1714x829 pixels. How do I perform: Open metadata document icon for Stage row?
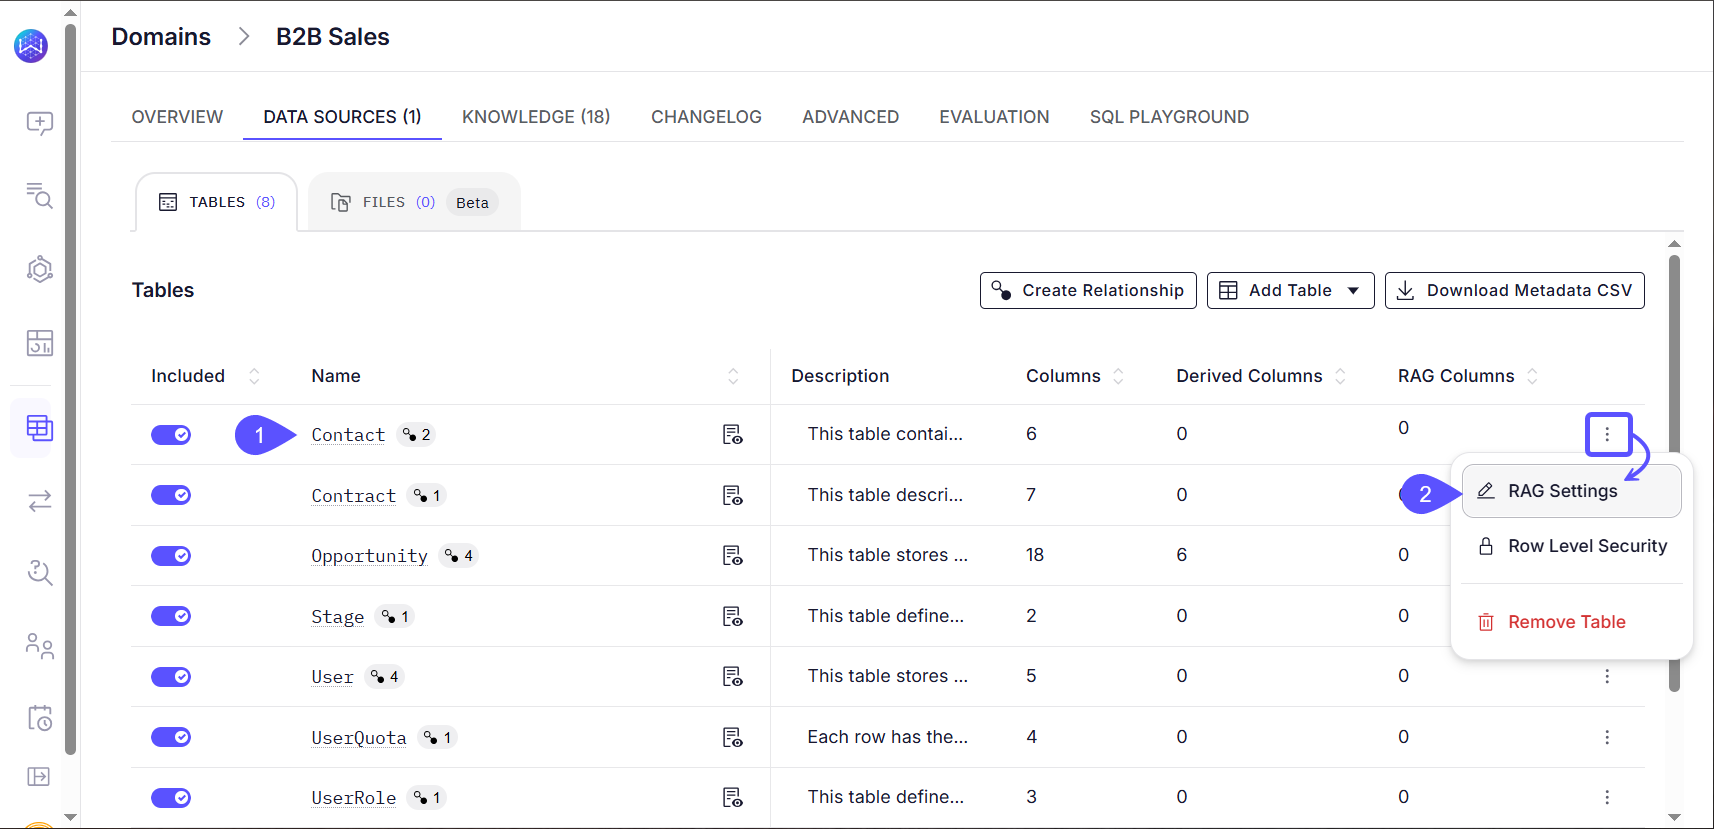pos(732,616)
